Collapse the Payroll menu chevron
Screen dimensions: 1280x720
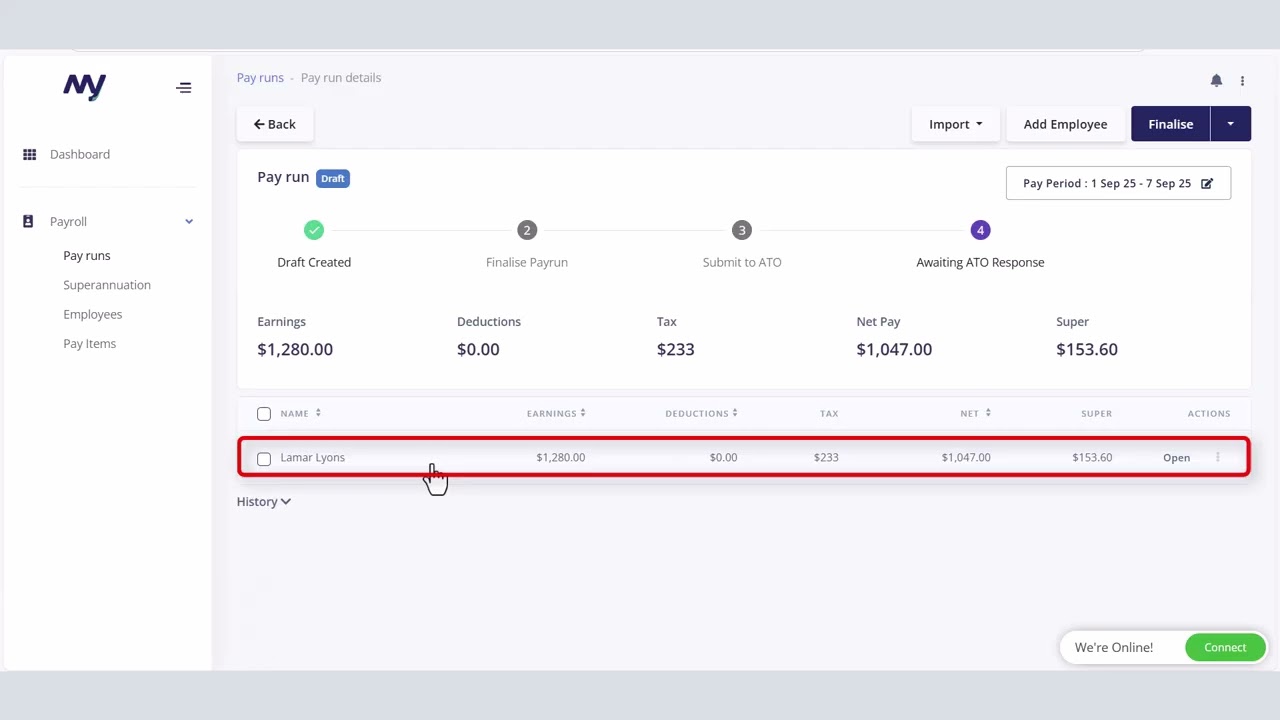coord(189,221)
